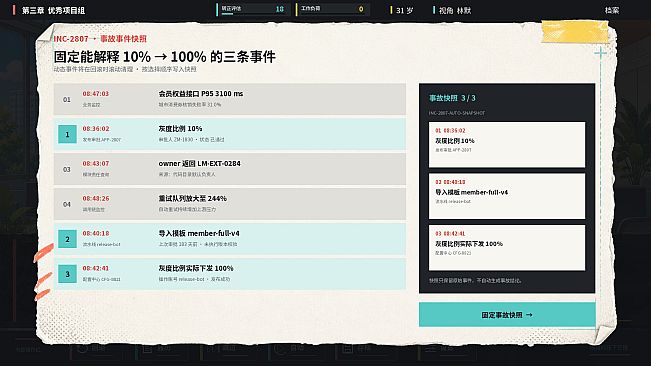Click the 视角 林默 perspective indicator
The width and height of the screenshot is (651, 366).
pos(453,10)
